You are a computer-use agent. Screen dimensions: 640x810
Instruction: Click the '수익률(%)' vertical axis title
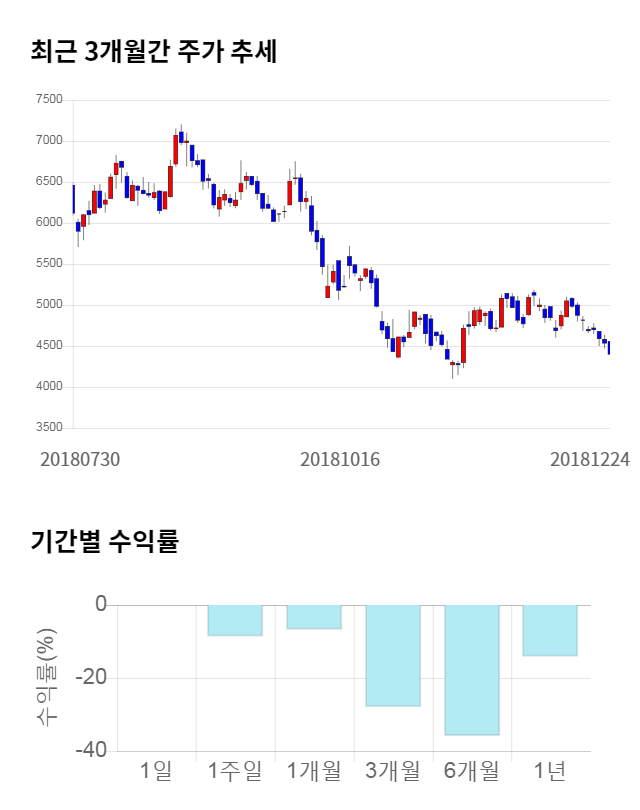(46, 677)
